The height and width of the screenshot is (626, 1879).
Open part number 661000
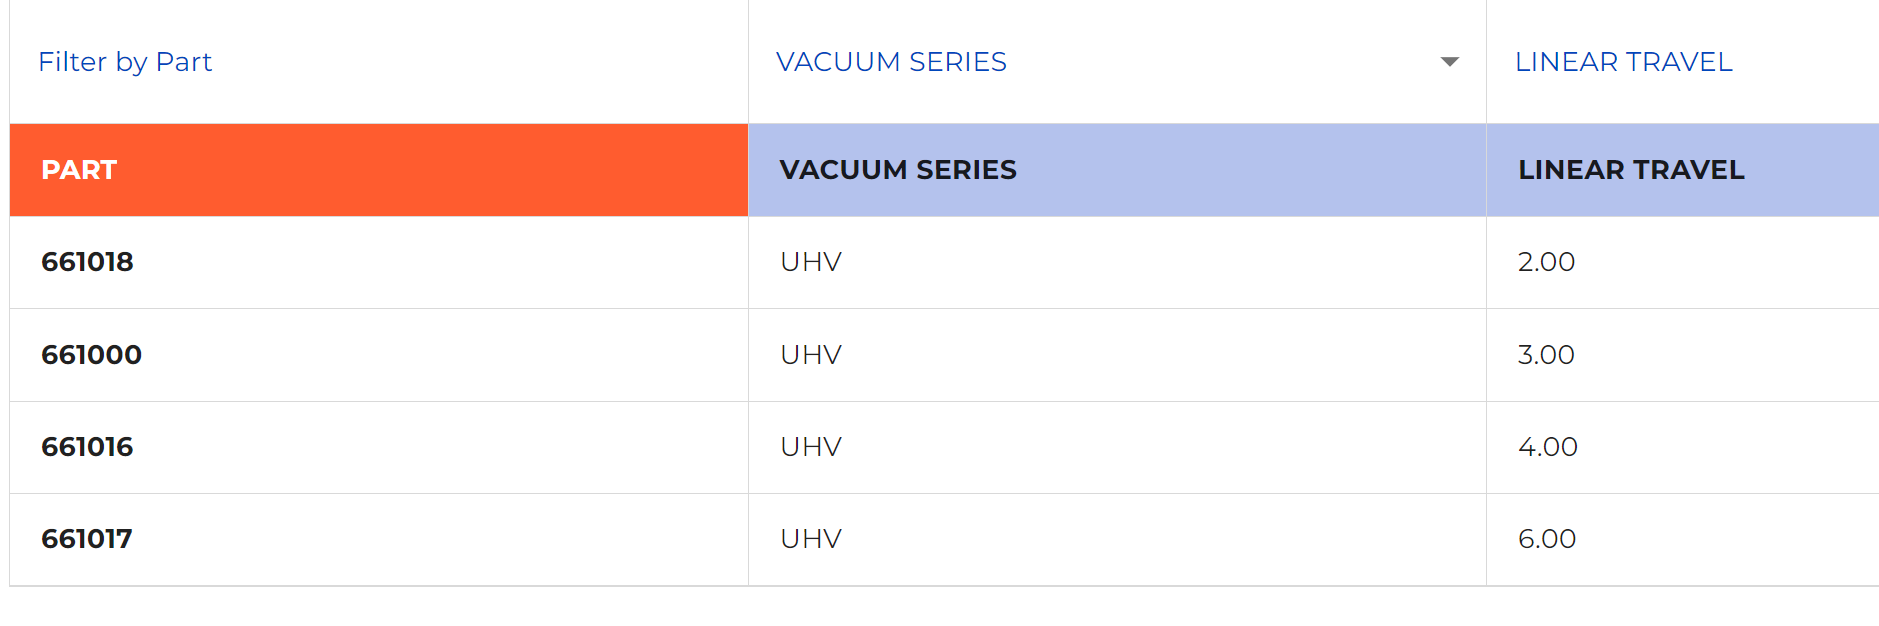[91, 355]
